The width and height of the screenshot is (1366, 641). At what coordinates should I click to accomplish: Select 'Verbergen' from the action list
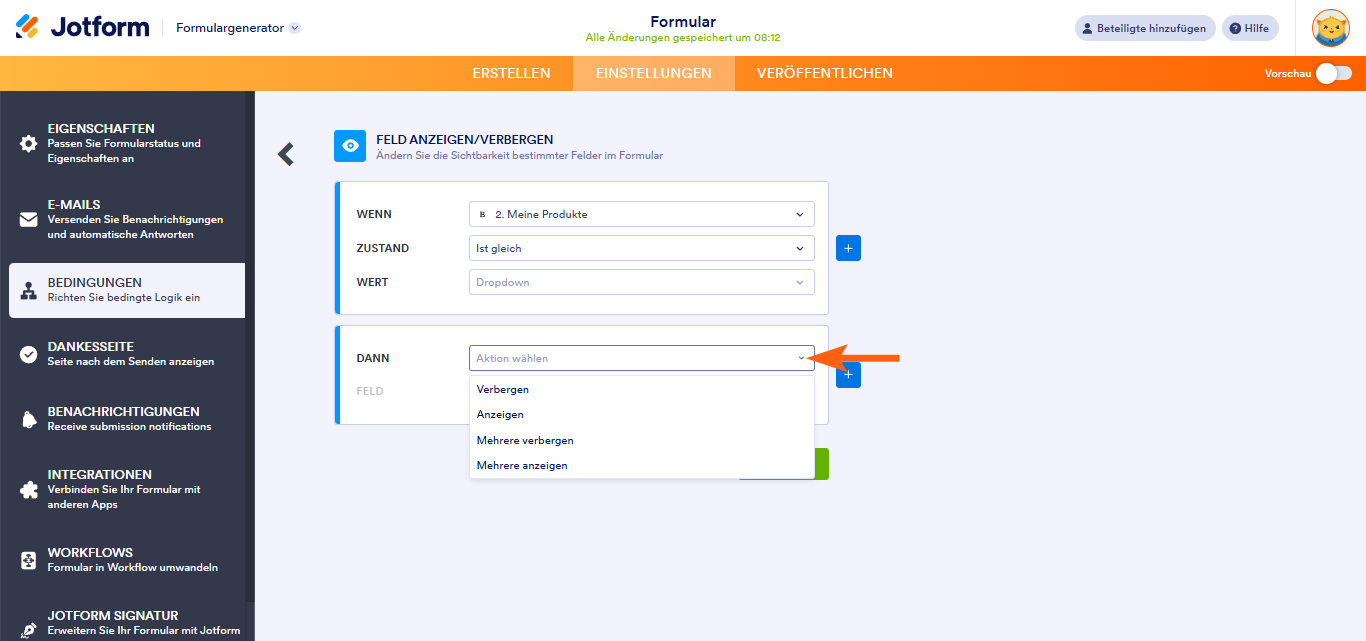pos(503,389)
